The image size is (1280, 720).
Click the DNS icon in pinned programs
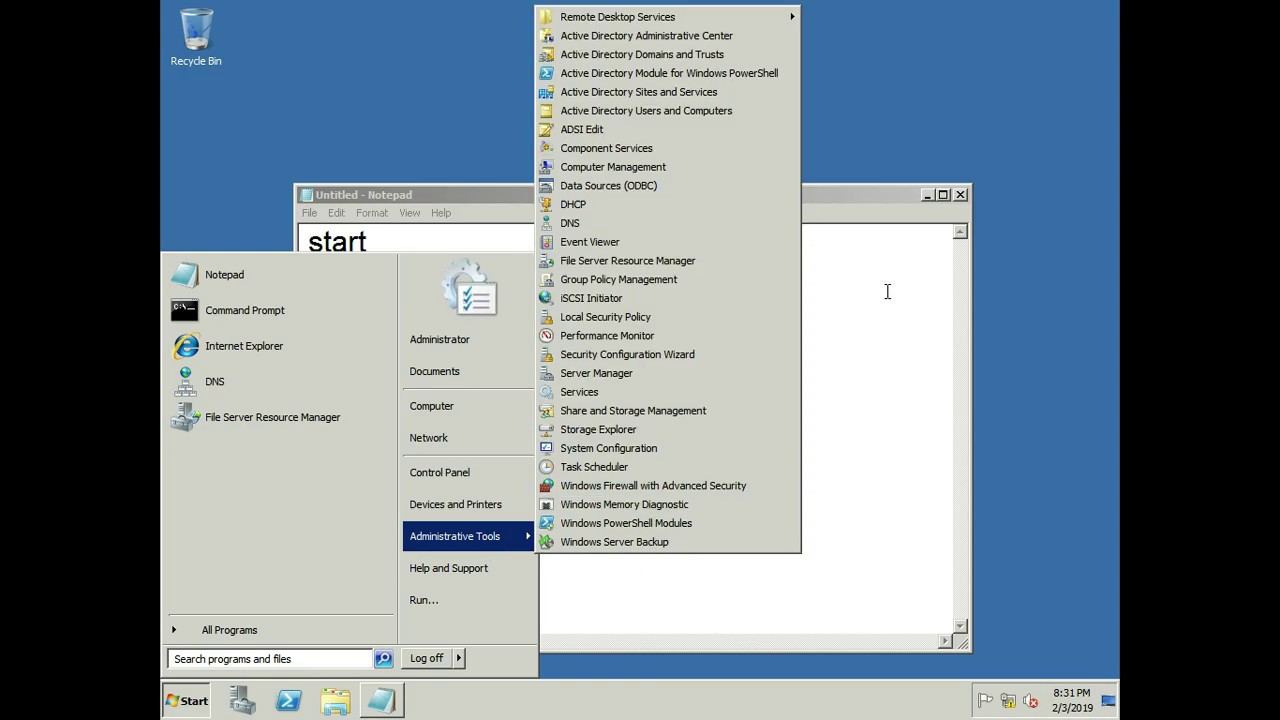point(185,382)
